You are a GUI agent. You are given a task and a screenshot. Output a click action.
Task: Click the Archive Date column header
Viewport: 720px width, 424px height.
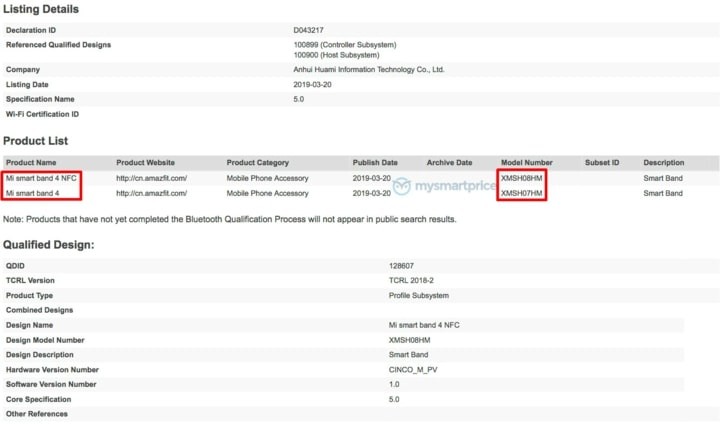pos(449,163)
